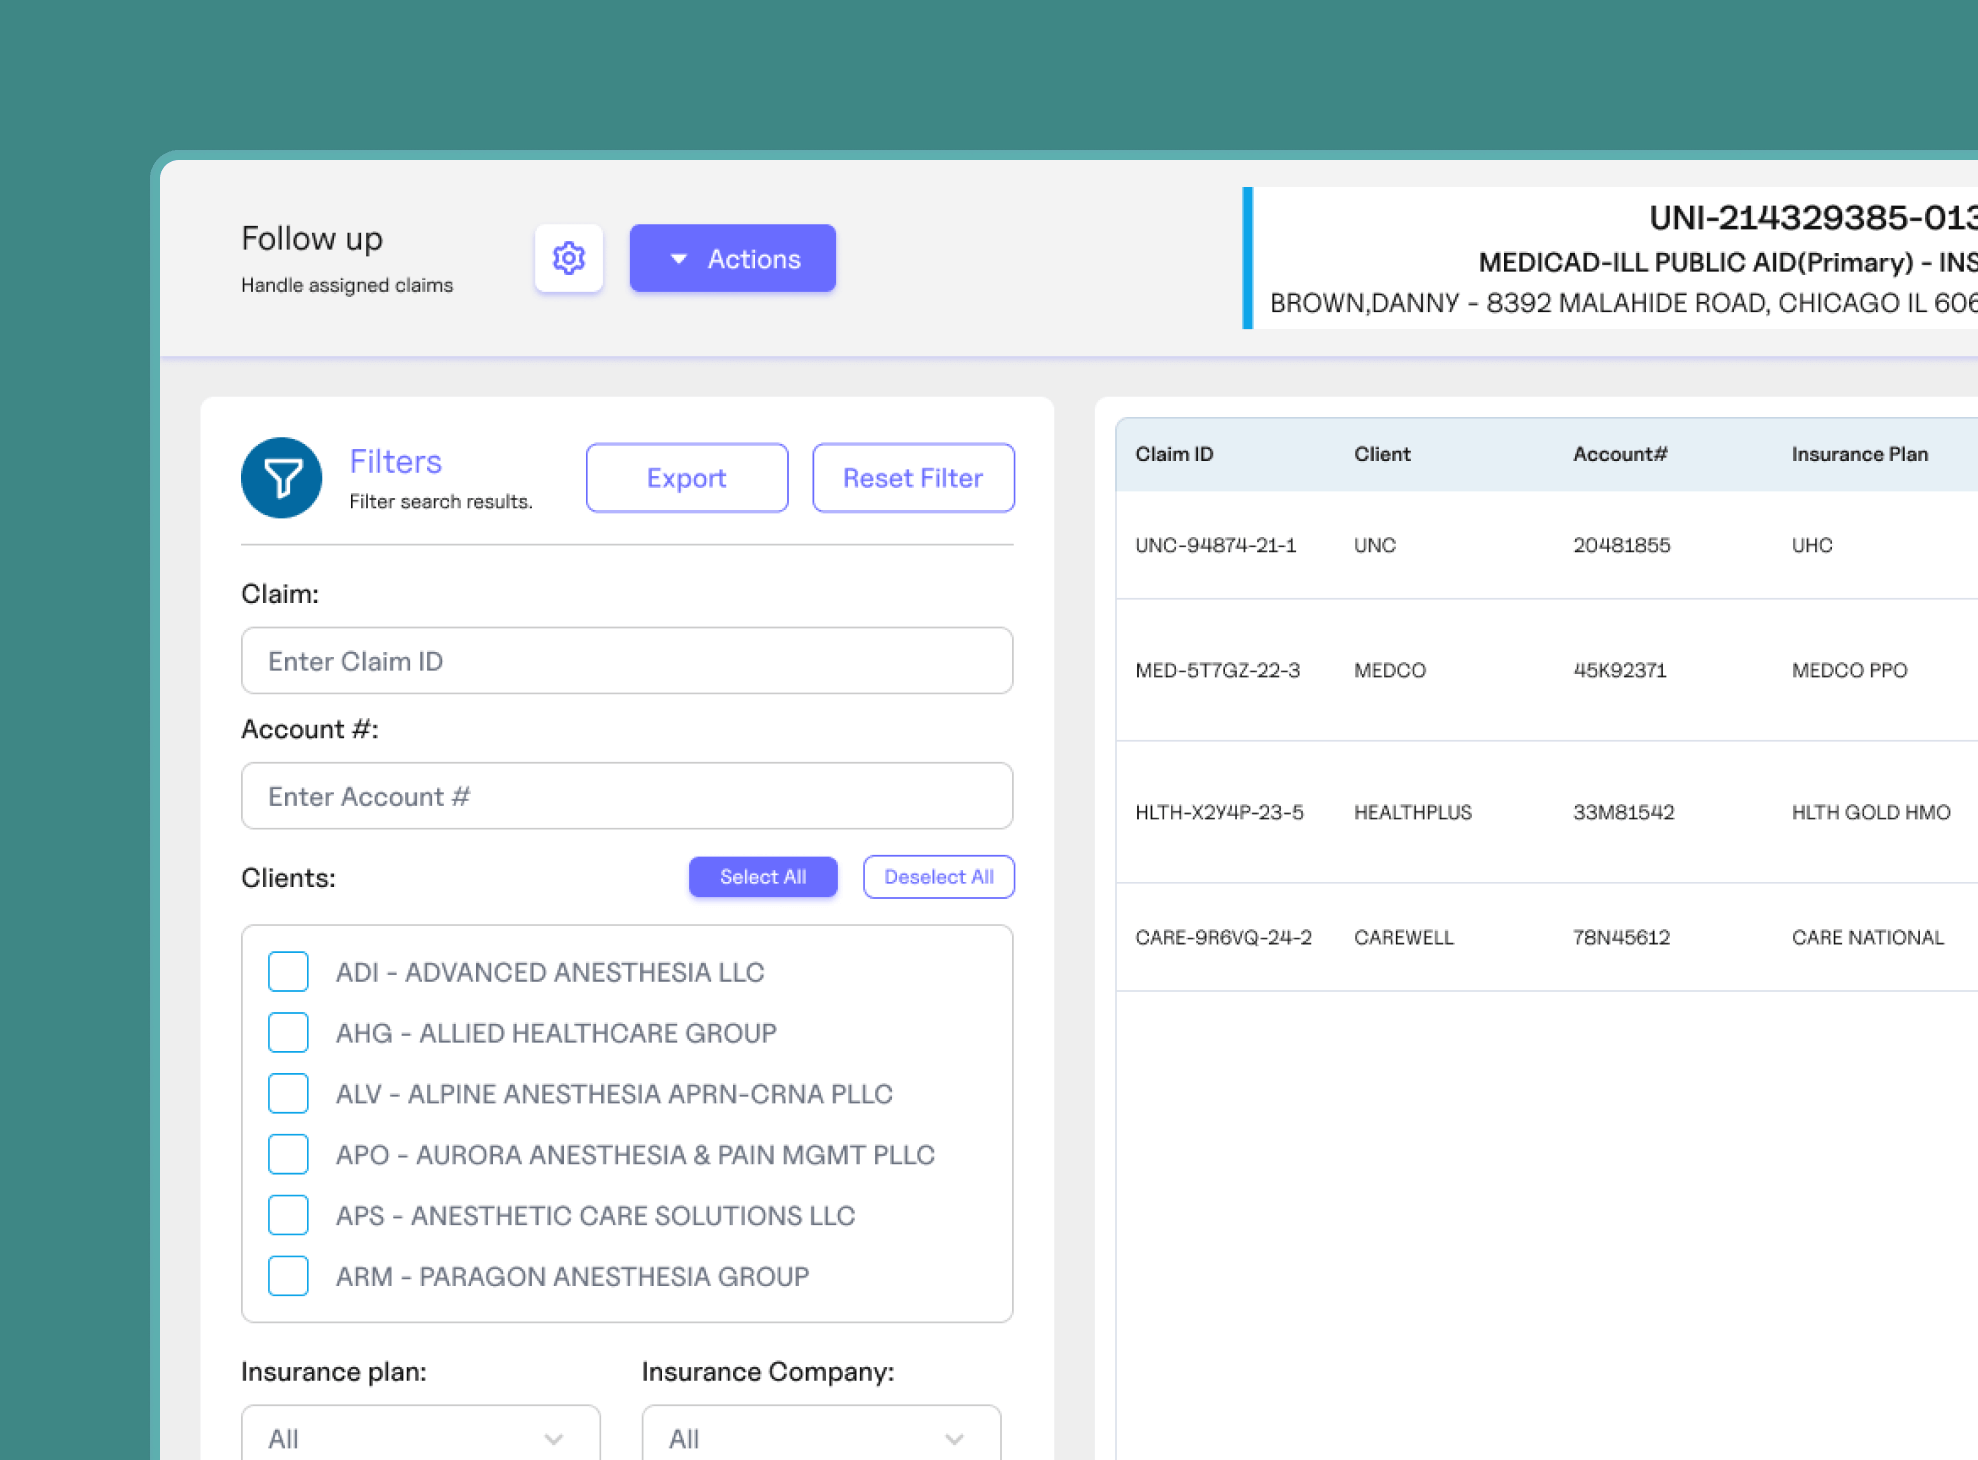
Task: Check ADI - Advanced Anesthesia LLC checkbox
Action: pyautogui.click(x=288, y=972)
